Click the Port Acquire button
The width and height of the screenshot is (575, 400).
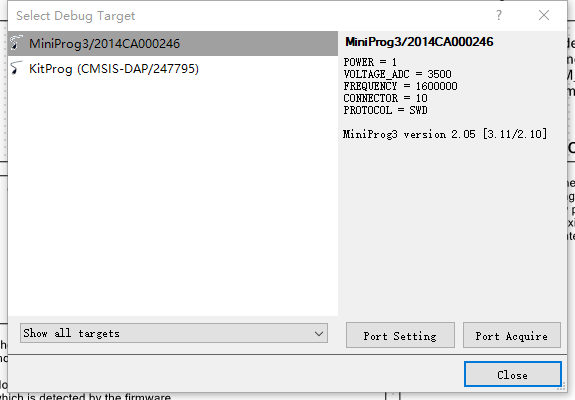(x=512, y=335)
